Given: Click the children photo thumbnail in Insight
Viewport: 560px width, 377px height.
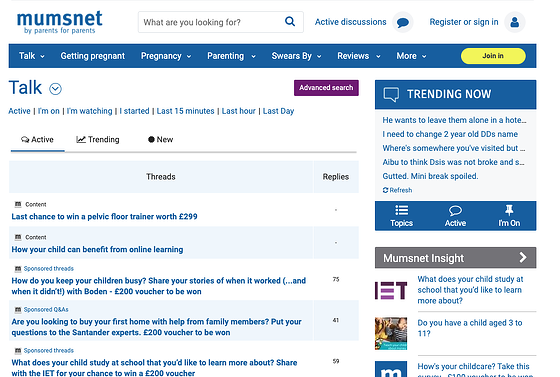Looking at the screenshot, I should tap(391, 333).
